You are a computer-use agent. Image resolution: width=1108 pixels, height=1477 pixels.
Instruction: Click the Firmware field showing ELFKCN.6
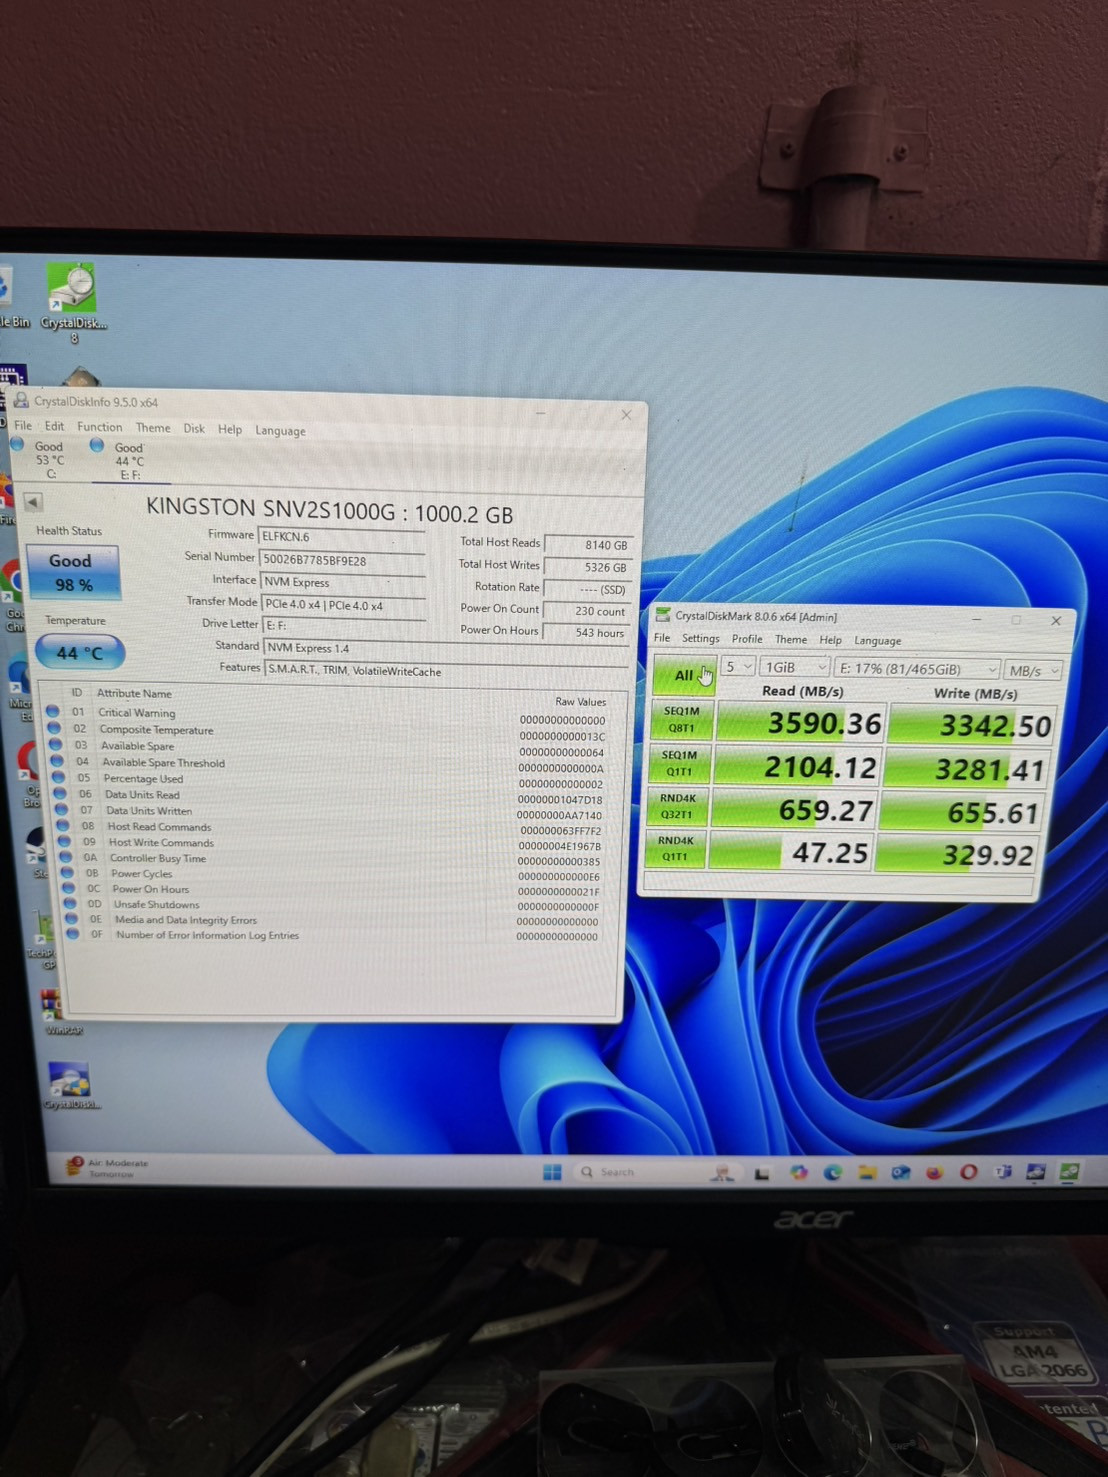(341, 537)
